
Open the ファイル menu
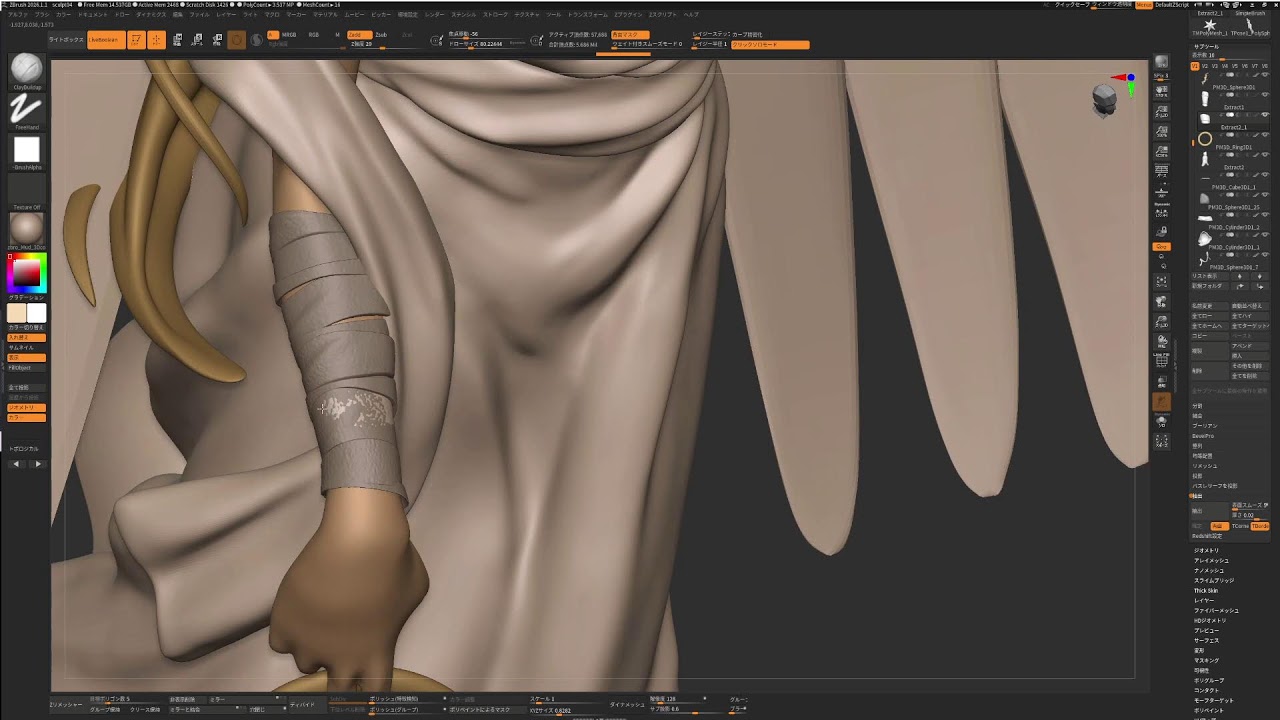pyautogui.click(x=200, y=15)
